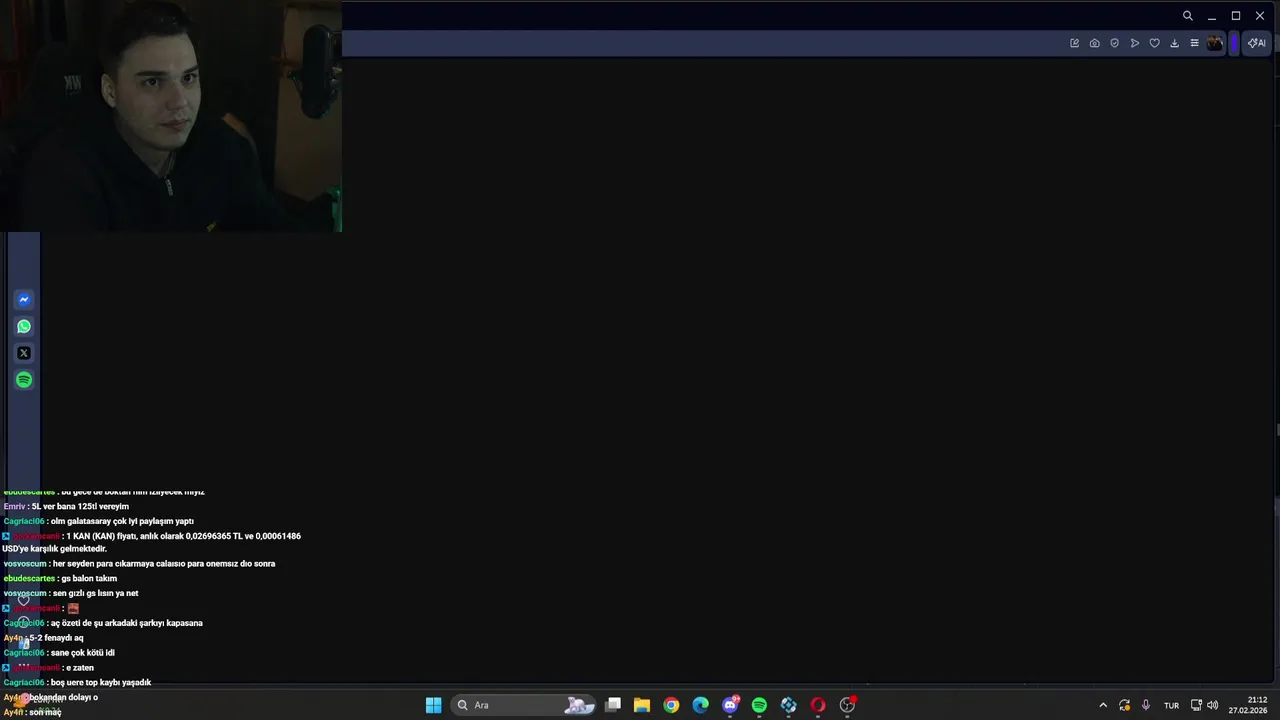Click message 'aç özeti de şu arkadaki şarkıyı kapasana'
Screen dimensions: 1280x720
127,623
